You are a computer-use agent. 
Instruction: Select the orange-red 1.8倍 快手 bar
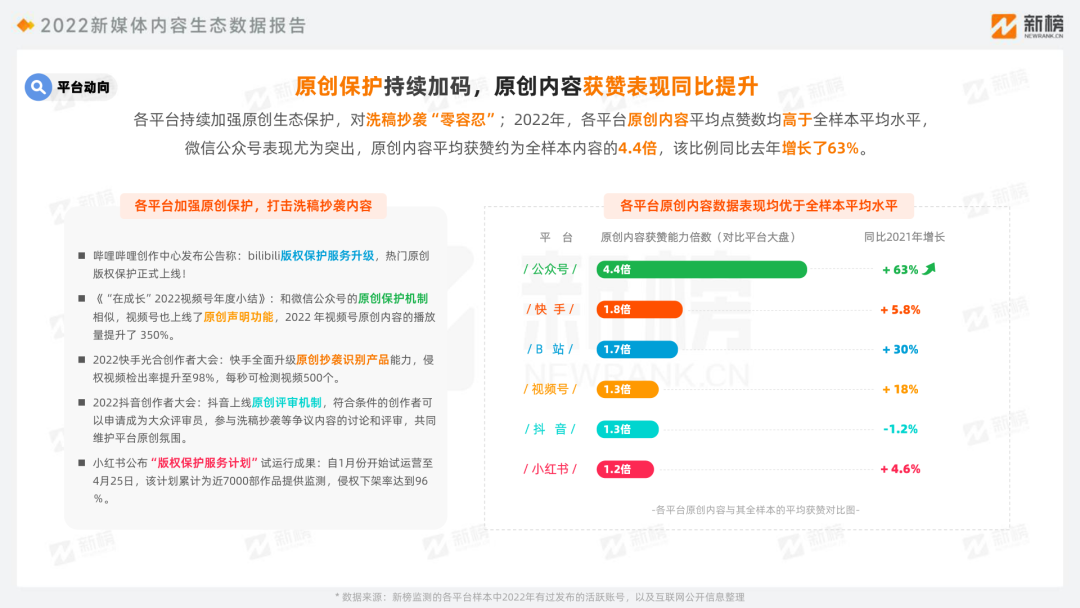639,309
